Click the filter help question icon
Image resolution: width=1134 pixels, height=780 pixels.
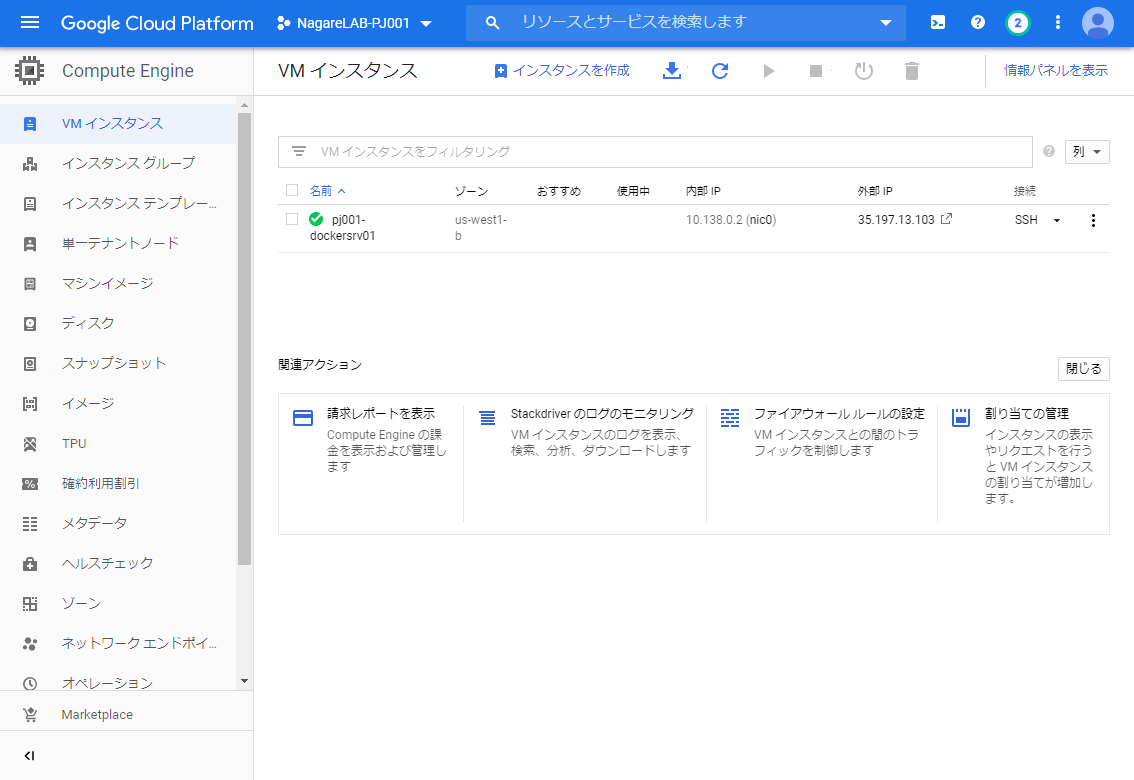coord(1049,151)
